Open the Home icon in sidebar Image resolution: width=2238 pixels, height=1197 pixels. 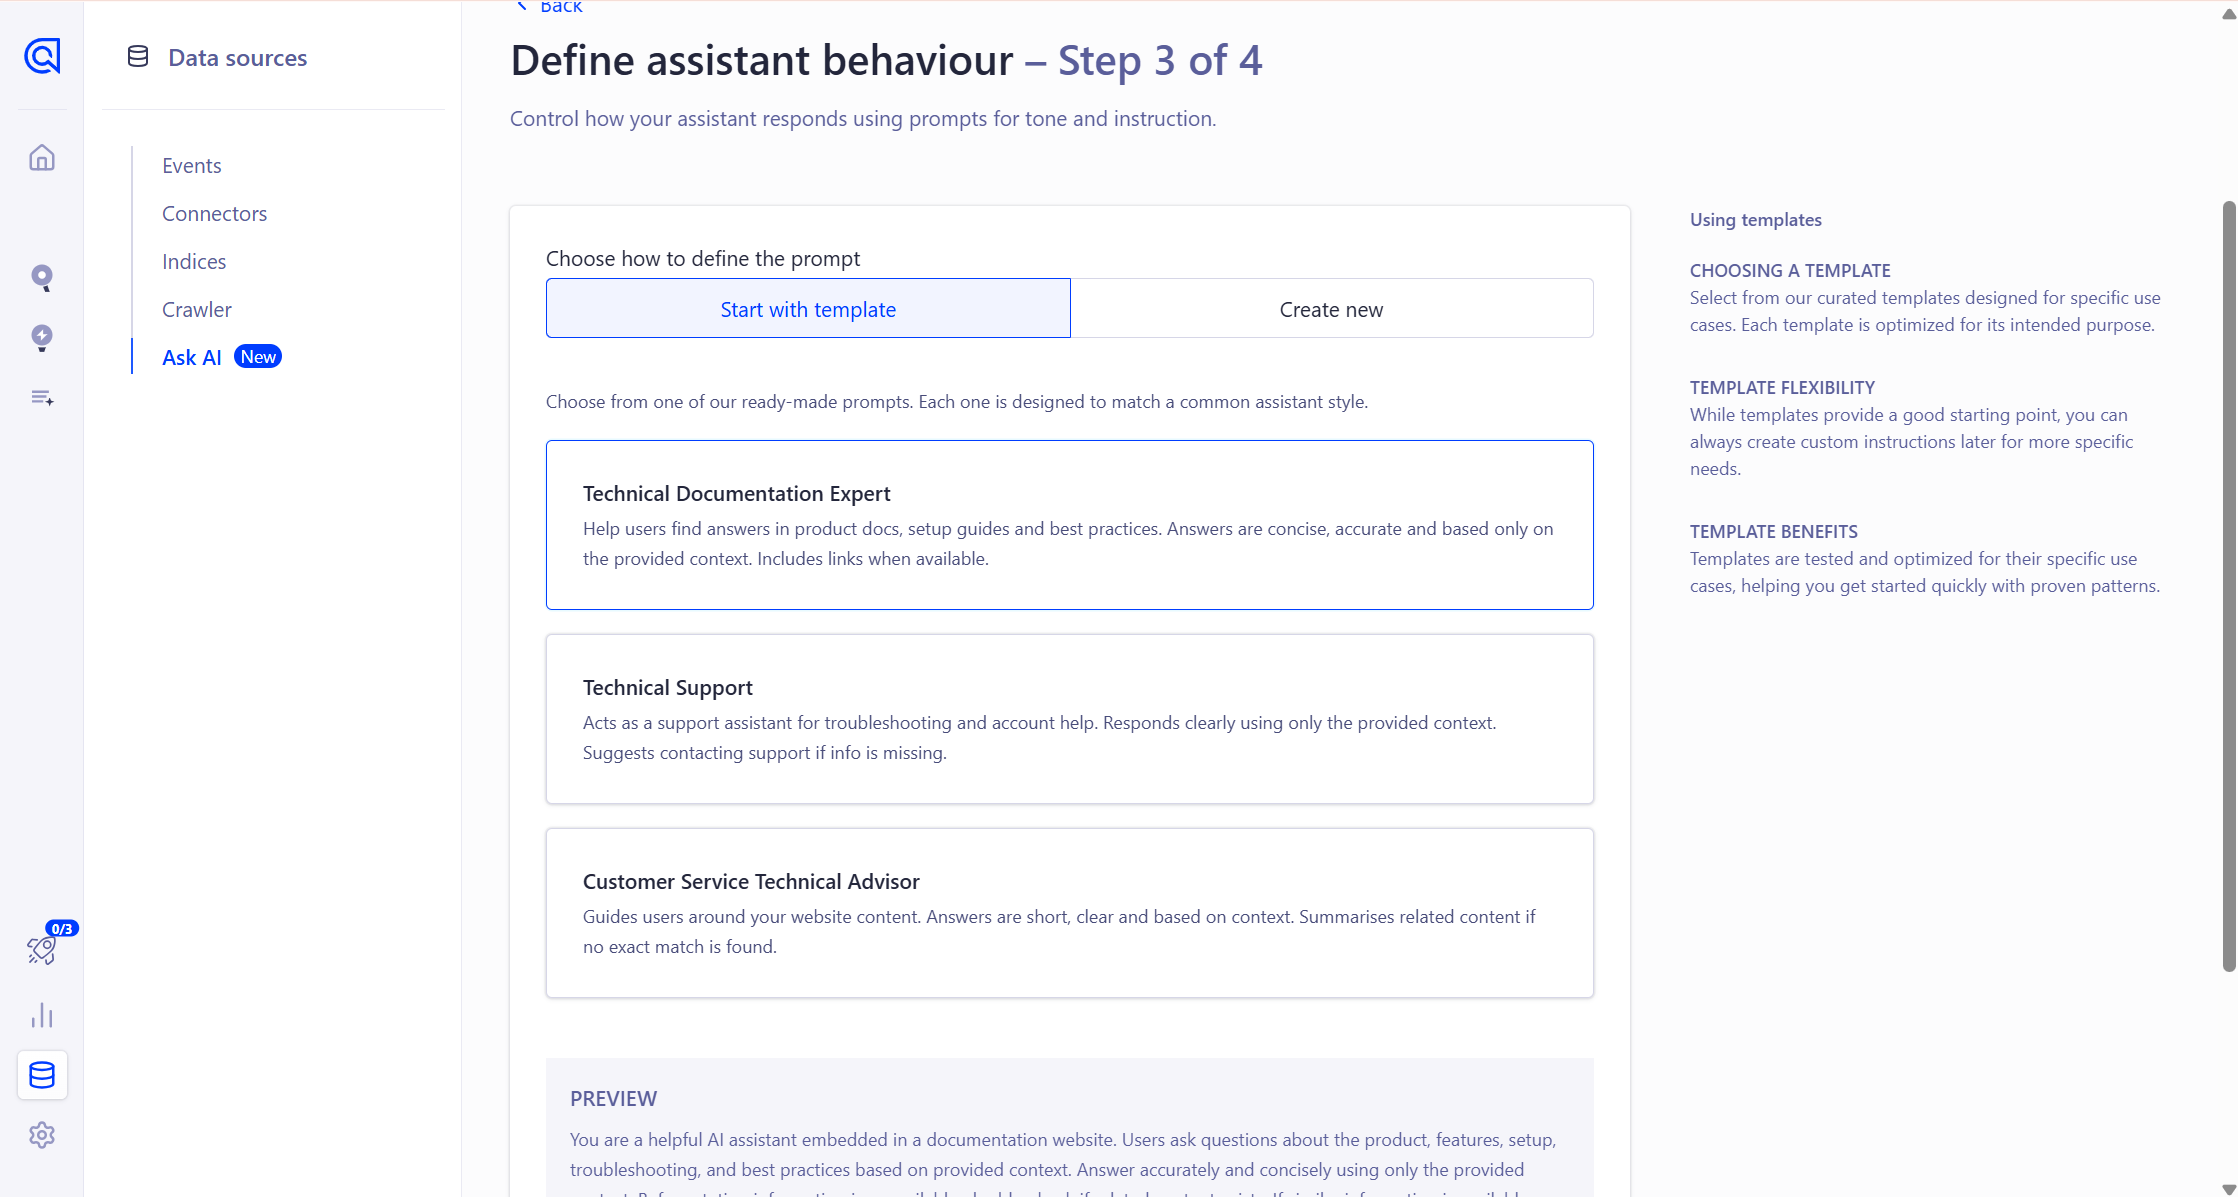coord(42,158)
